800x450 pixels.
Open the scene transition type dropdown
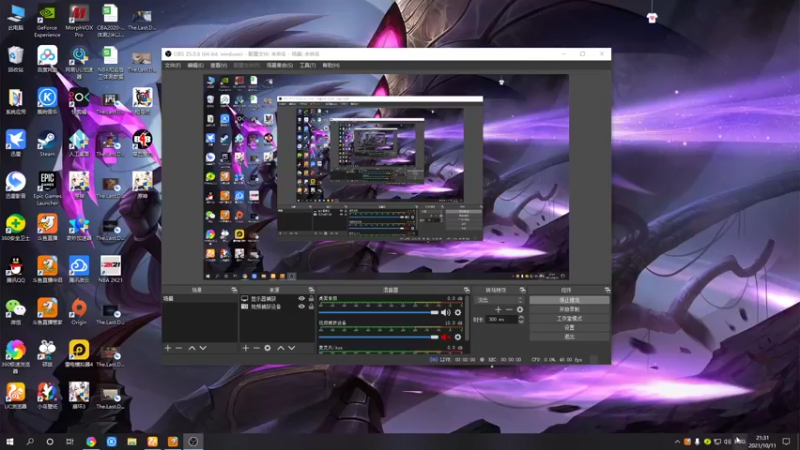click(x=499, y=300)
